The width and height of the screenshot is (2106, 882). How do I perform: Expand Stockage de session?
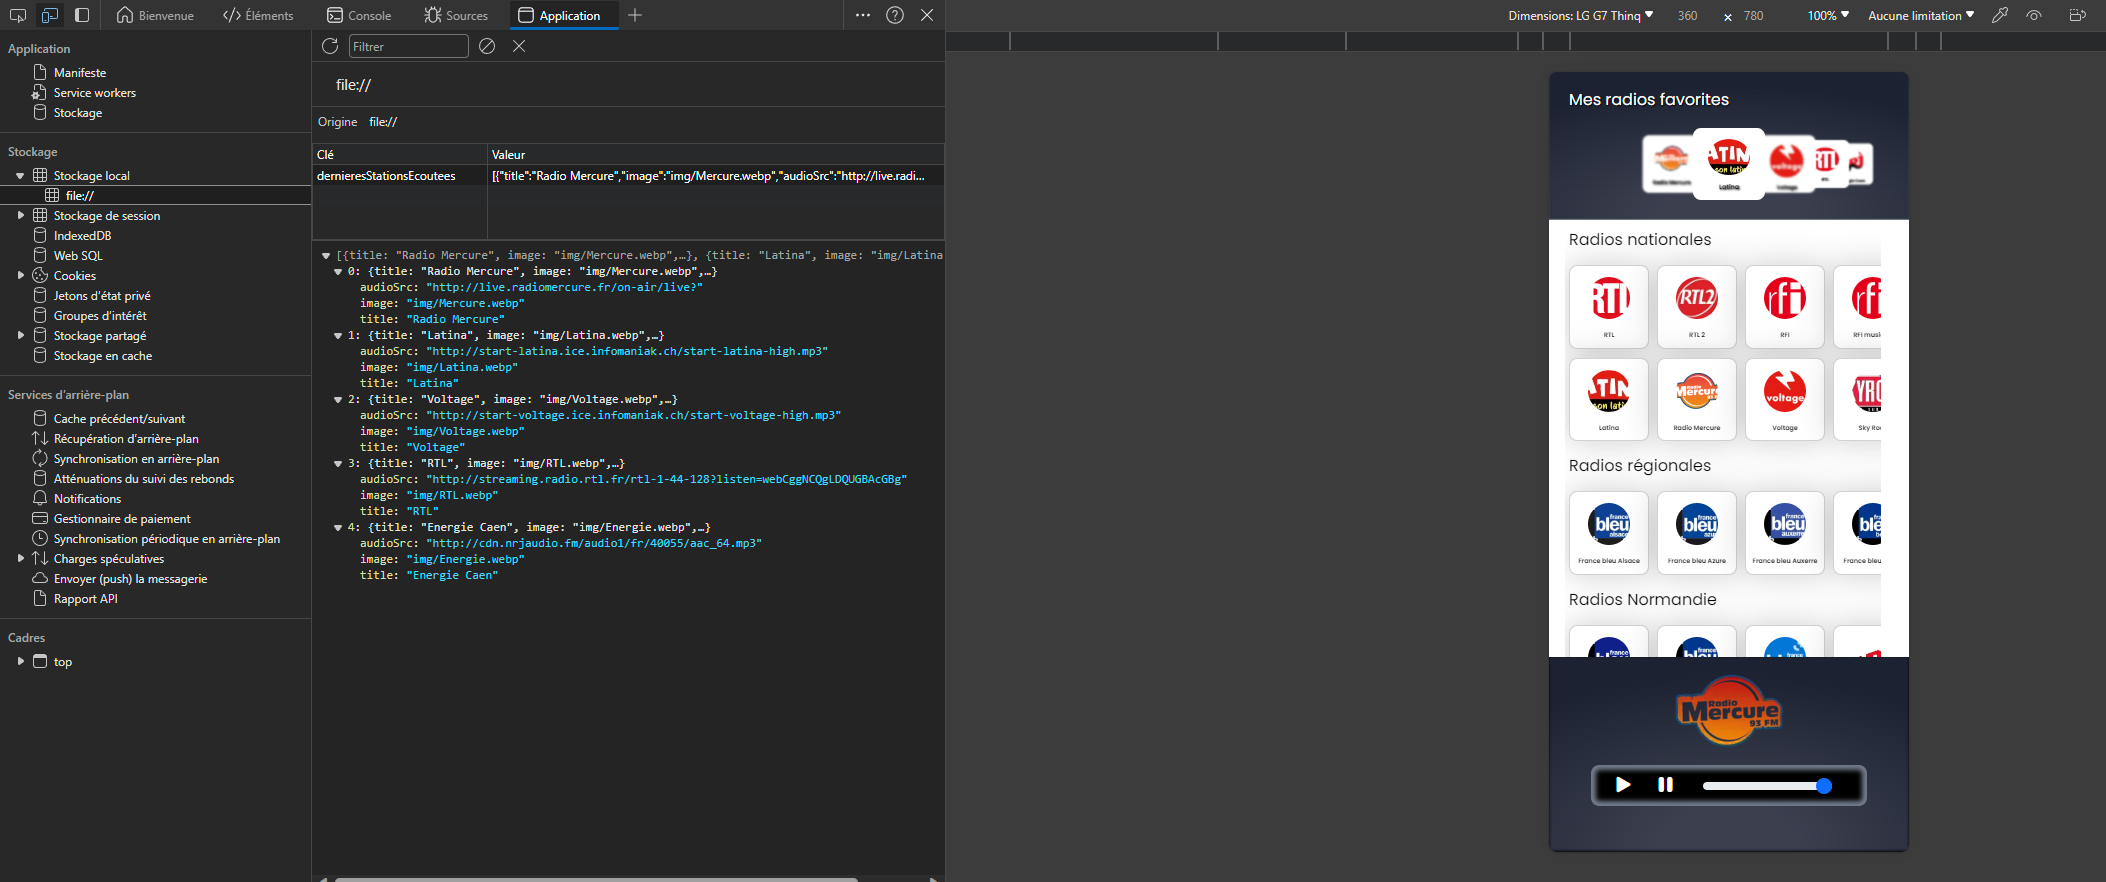(20, 215)
